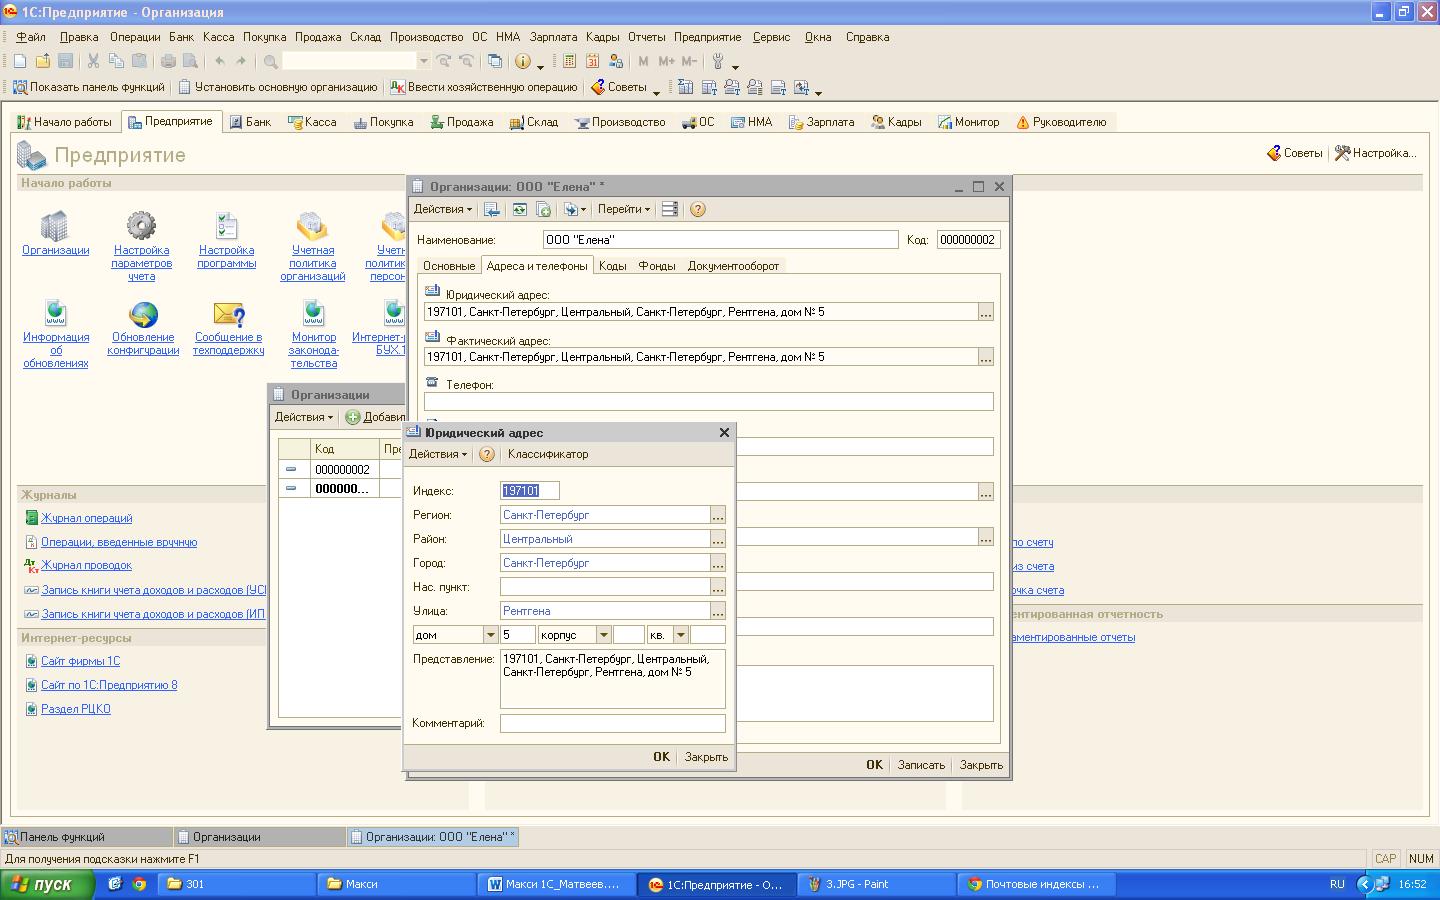Image resolution: width=1440 pixels, height=900 pixels.
Task: Click Записать in the ООО "Елена" window
Action: [921, 765]
